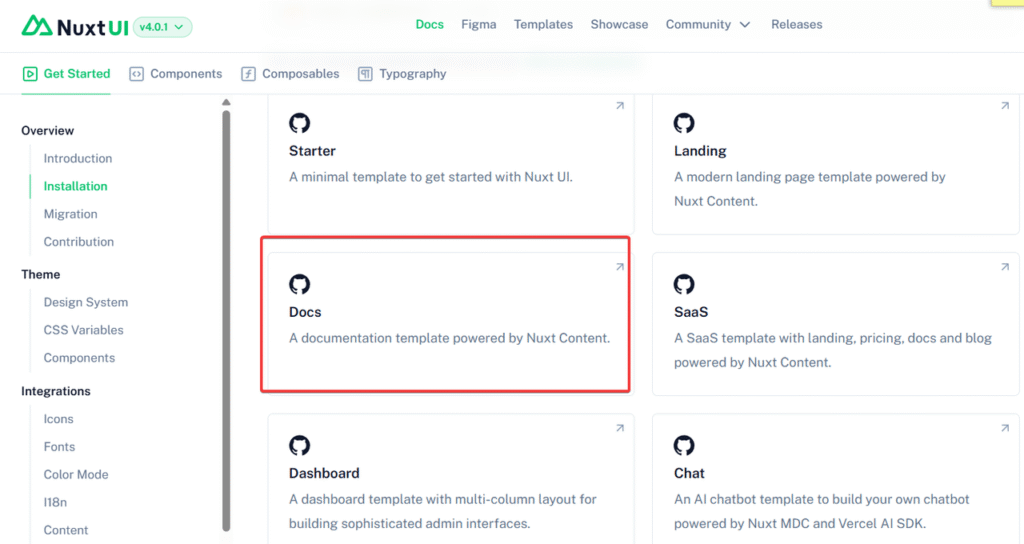The width and height of the screenshot is (1024, 544).
Task: Go to Templates in top navigation
Action: (543, 24)
